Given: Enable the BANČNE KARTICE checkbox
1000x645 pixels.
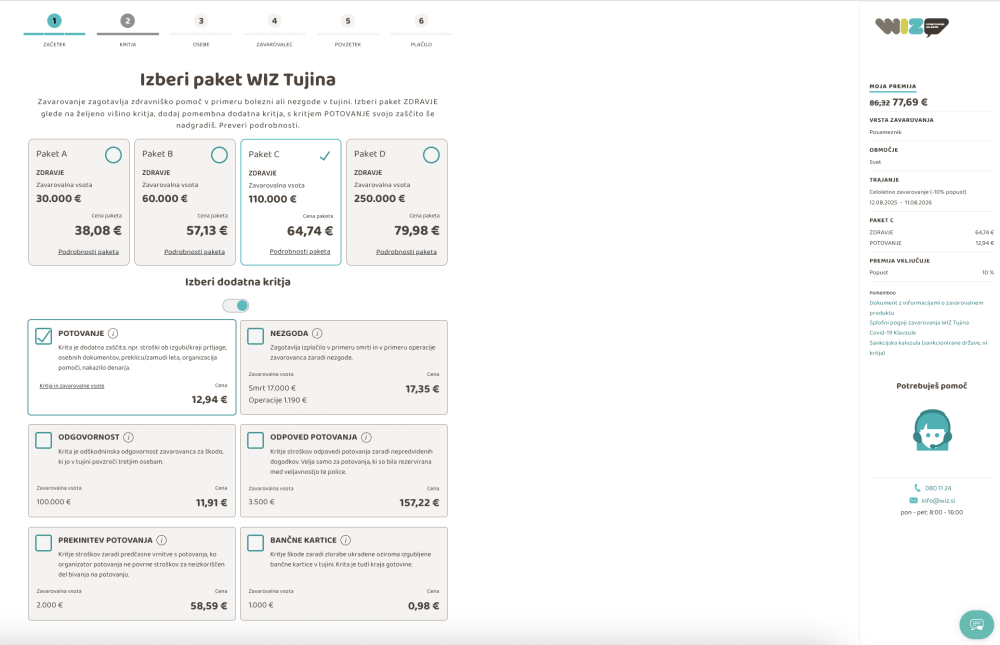Looking at the screenshot, I should 255,543.
